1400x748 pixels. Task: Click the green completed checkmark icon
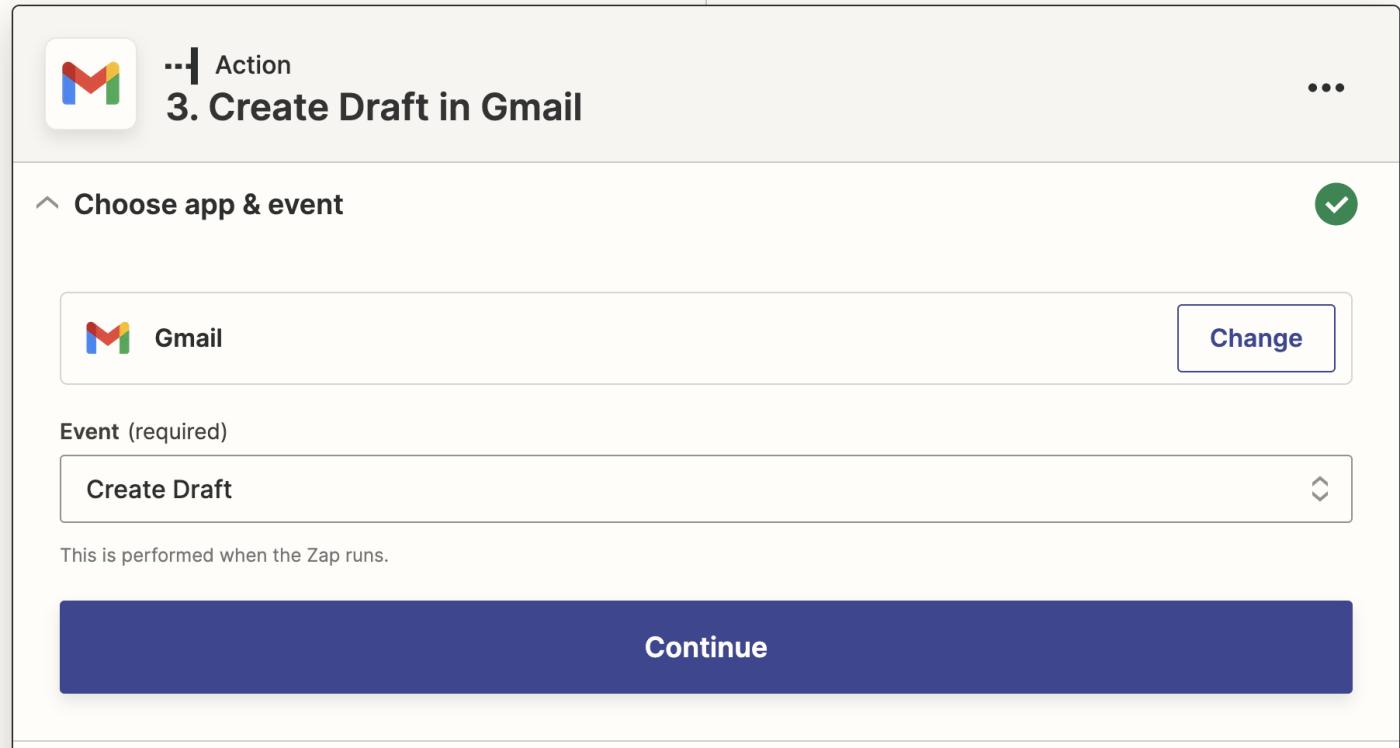[1336, 204]
